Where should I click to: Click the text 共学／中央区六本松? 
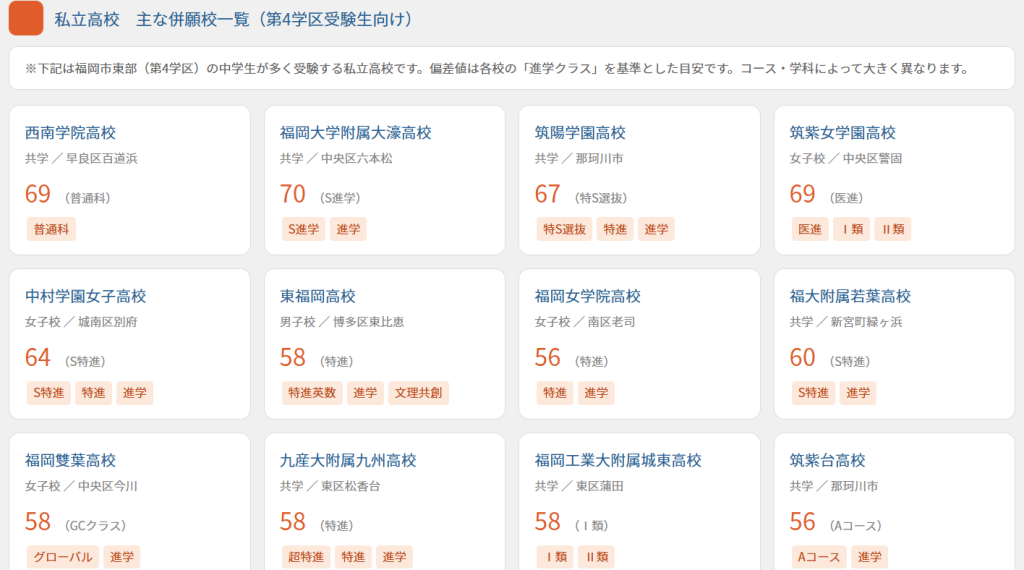[336, 159]
